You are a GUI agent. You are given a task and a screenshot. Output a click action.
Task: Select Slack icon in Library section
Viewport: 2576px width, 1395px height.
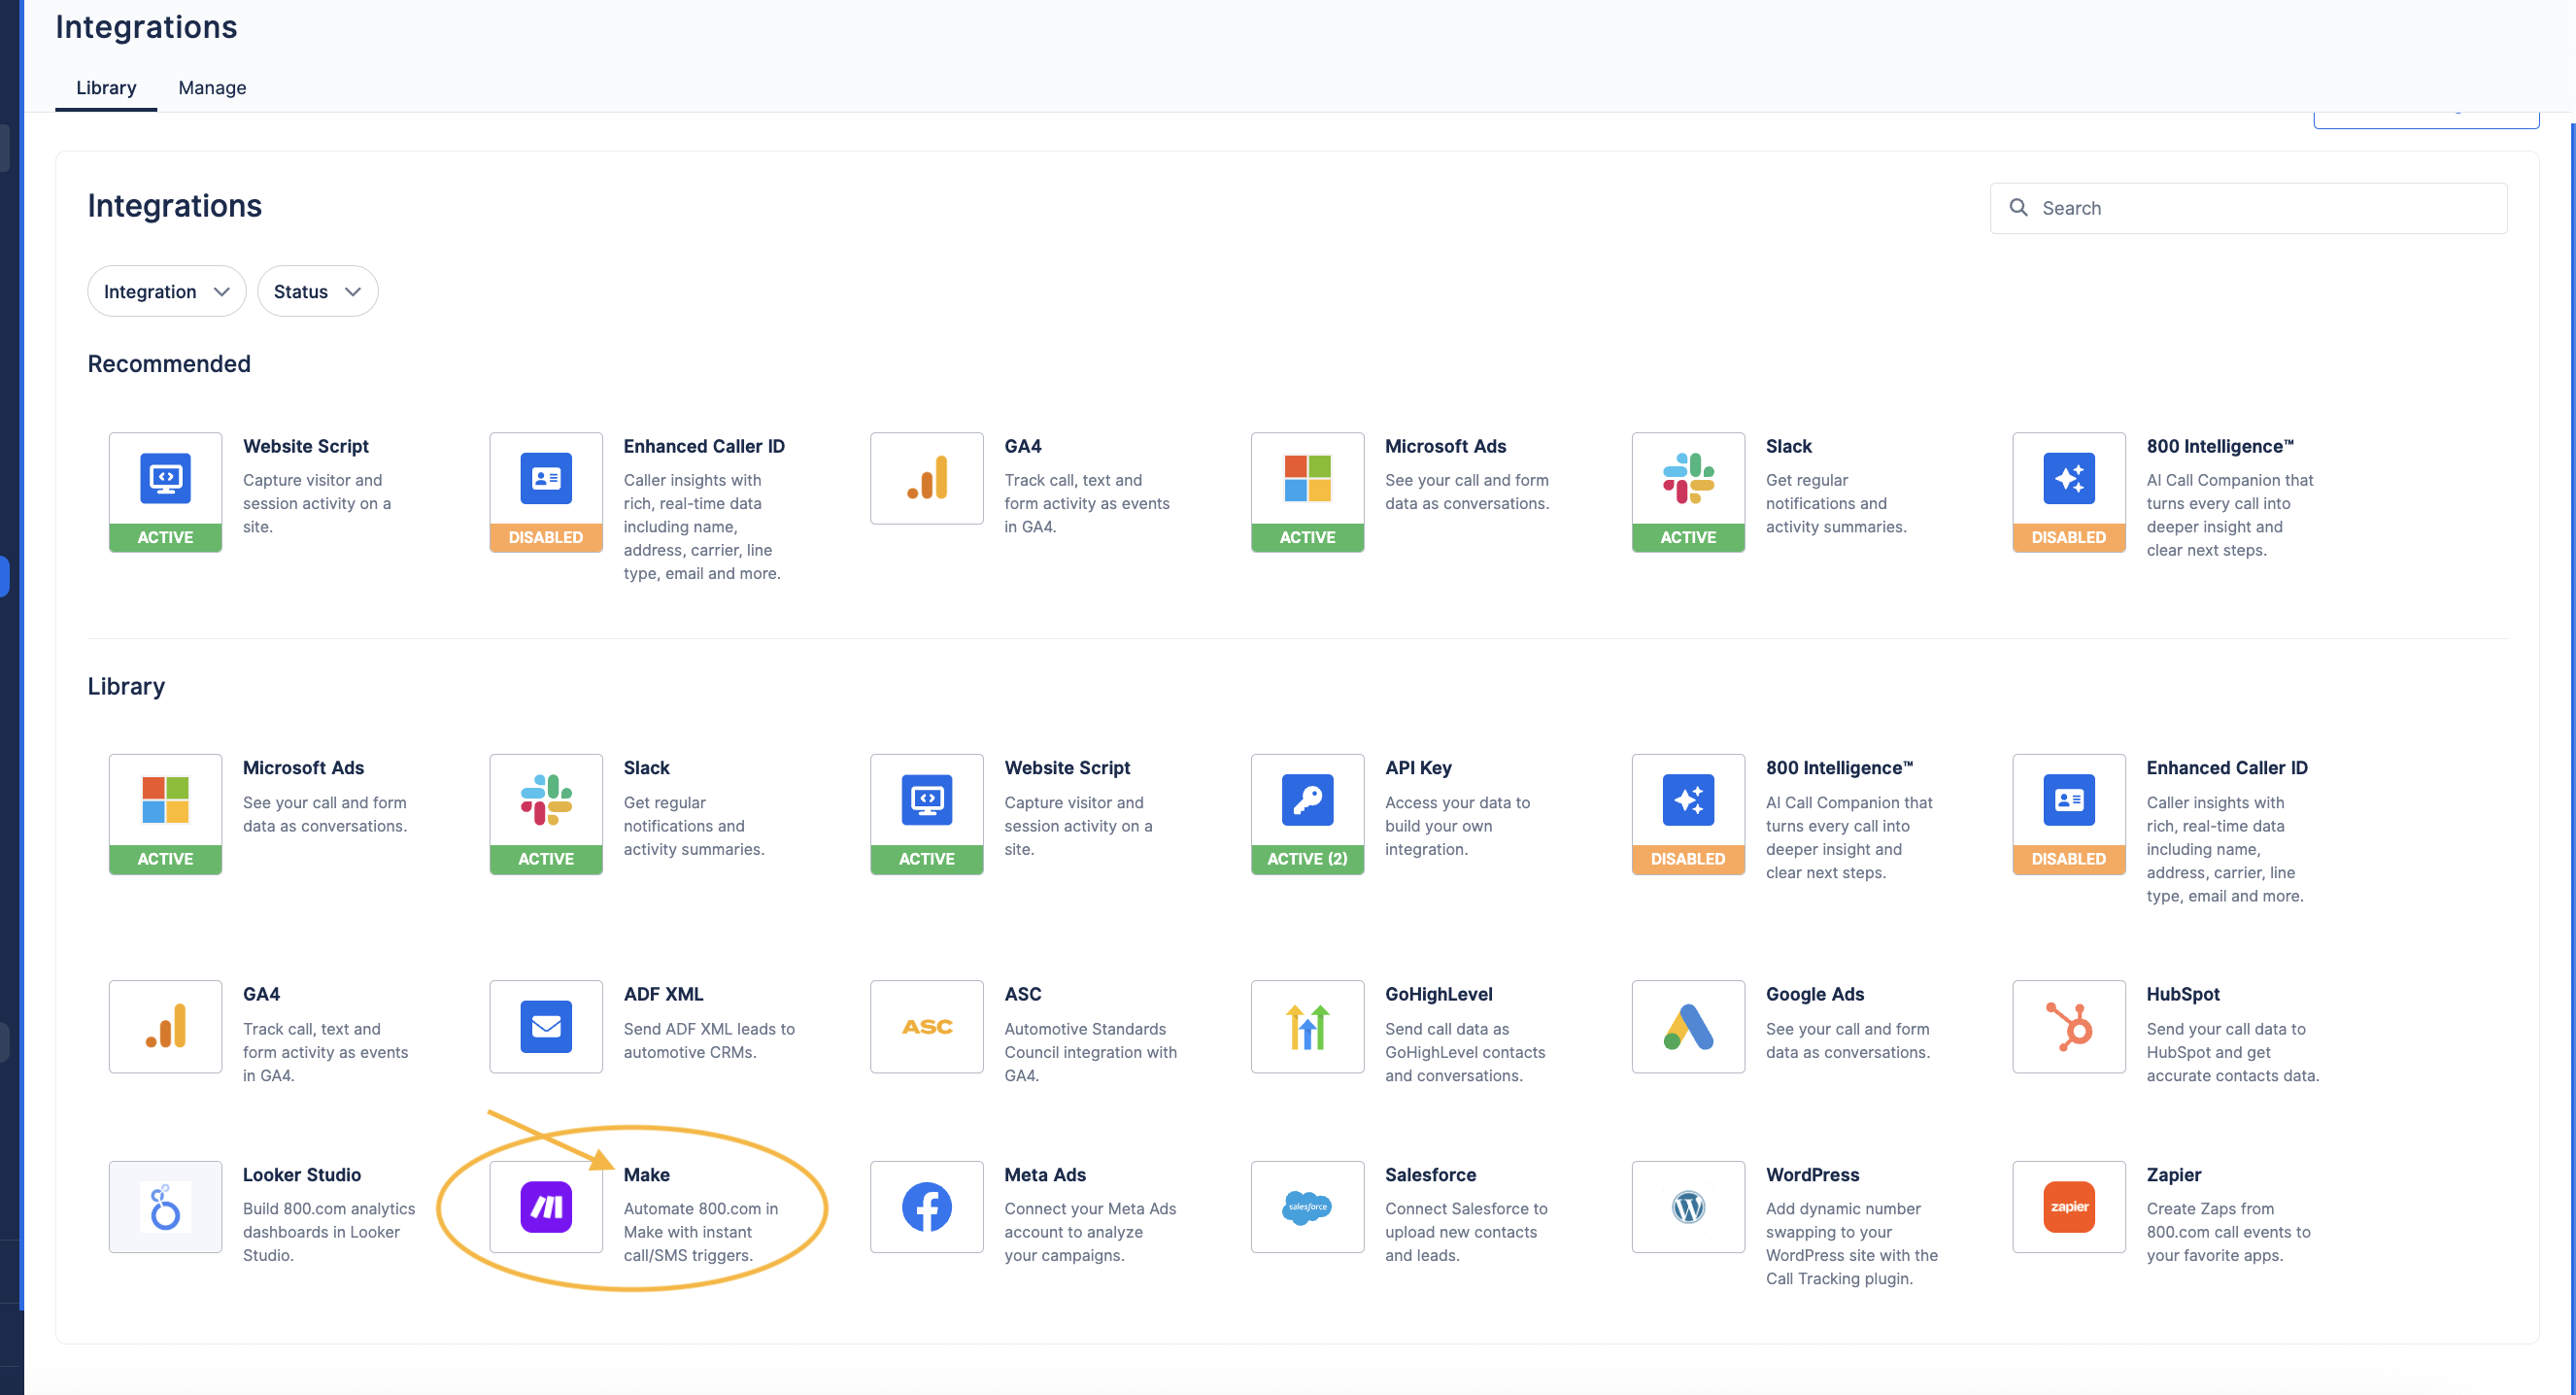pyautogui.click(x=546, y=800)
